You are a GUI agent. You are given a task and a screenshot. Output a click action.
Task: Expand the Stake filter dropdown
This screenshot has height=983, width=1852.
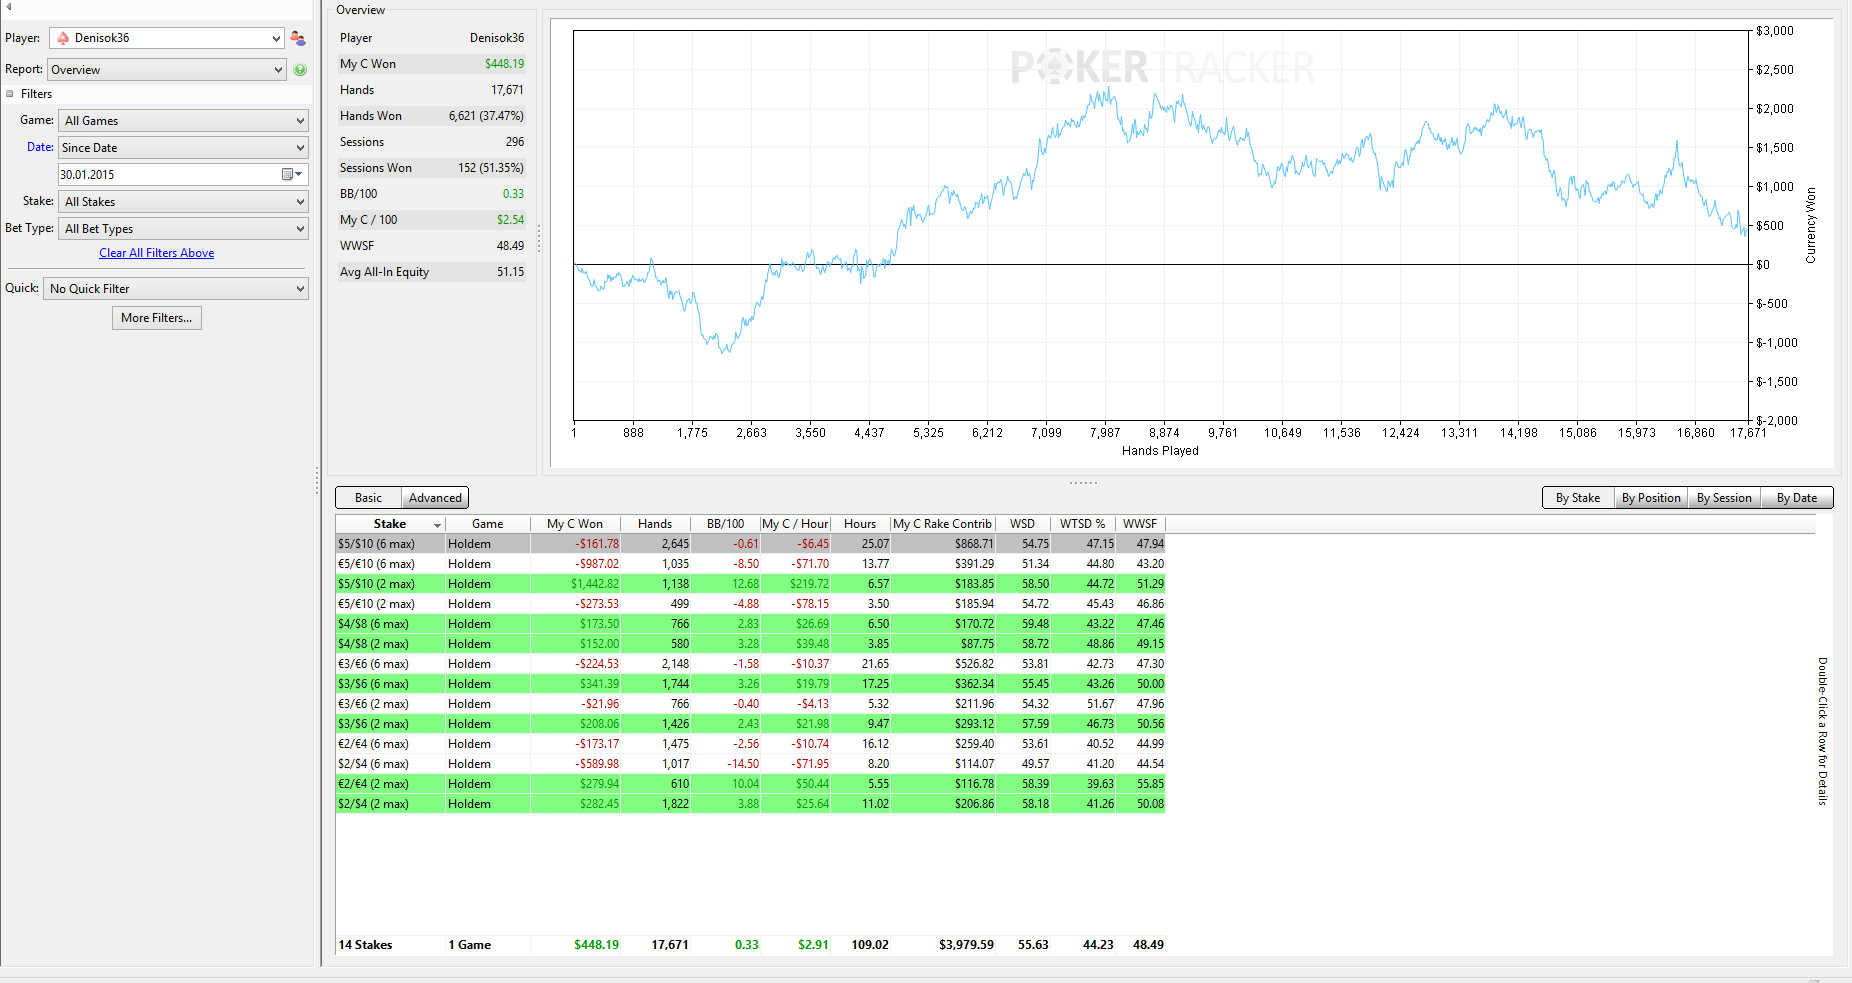[x=183, y=202]
